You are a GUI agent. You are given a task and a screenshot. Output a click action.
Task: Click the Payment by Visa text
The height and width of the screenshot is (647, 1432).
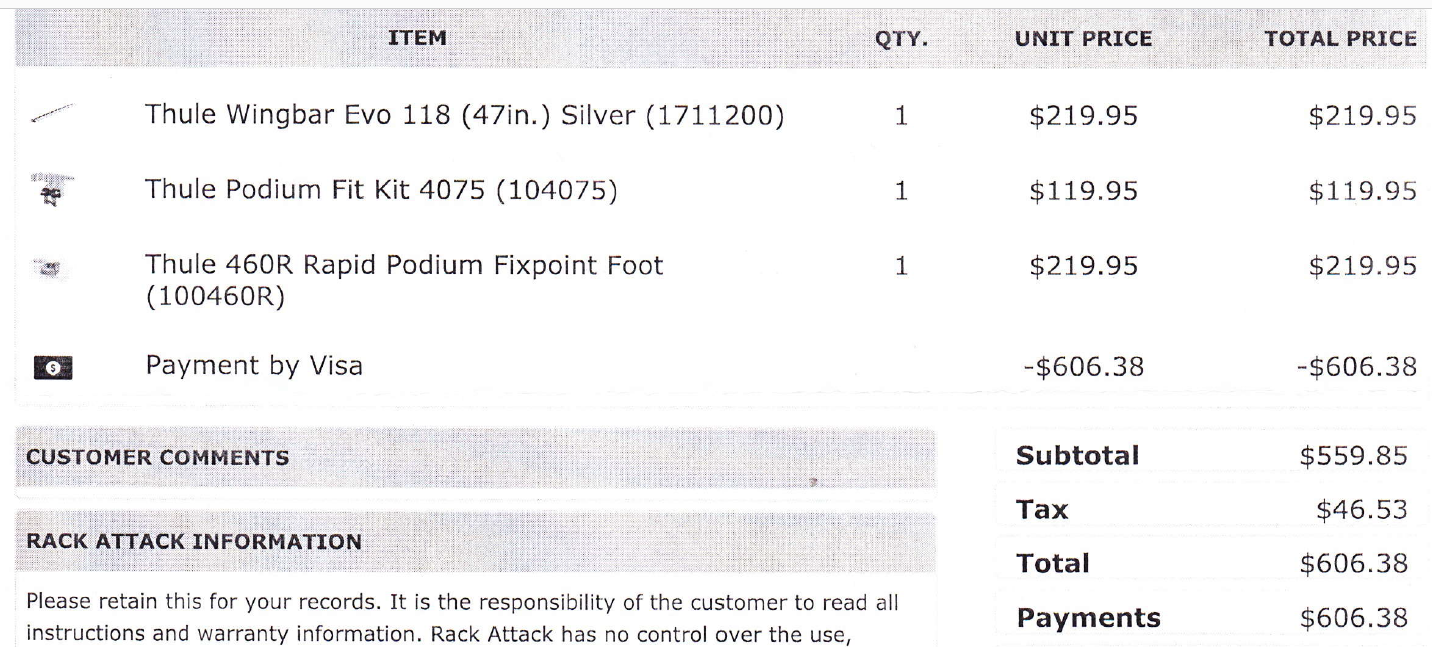click(x=254, y=366)
